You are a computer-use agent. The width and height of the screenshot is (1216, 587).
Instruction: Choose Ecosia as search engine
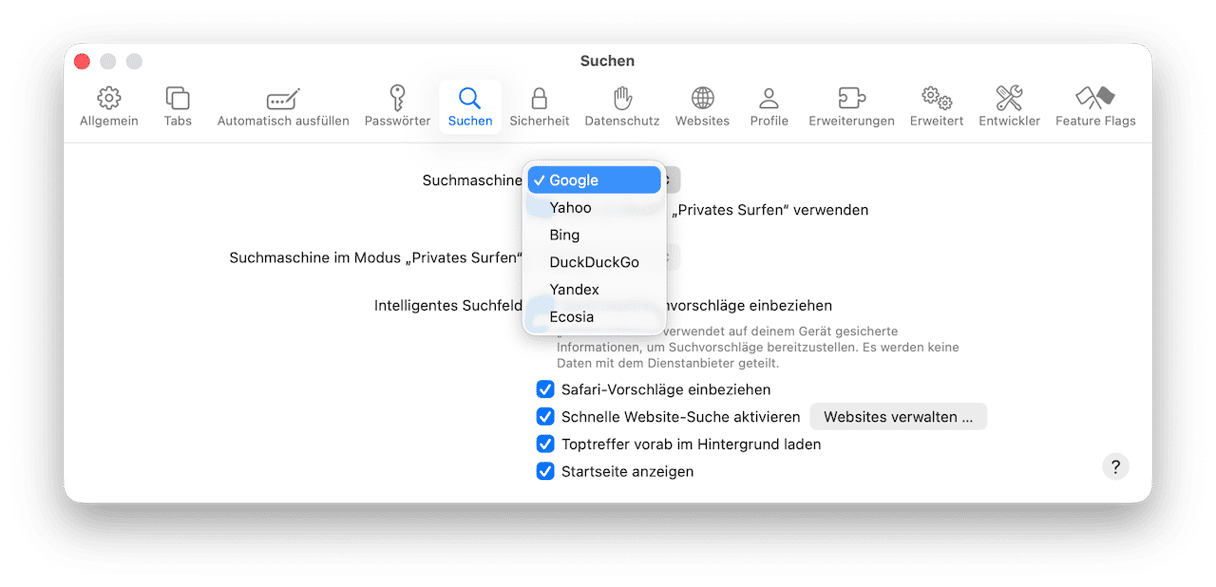click(594, 317)
